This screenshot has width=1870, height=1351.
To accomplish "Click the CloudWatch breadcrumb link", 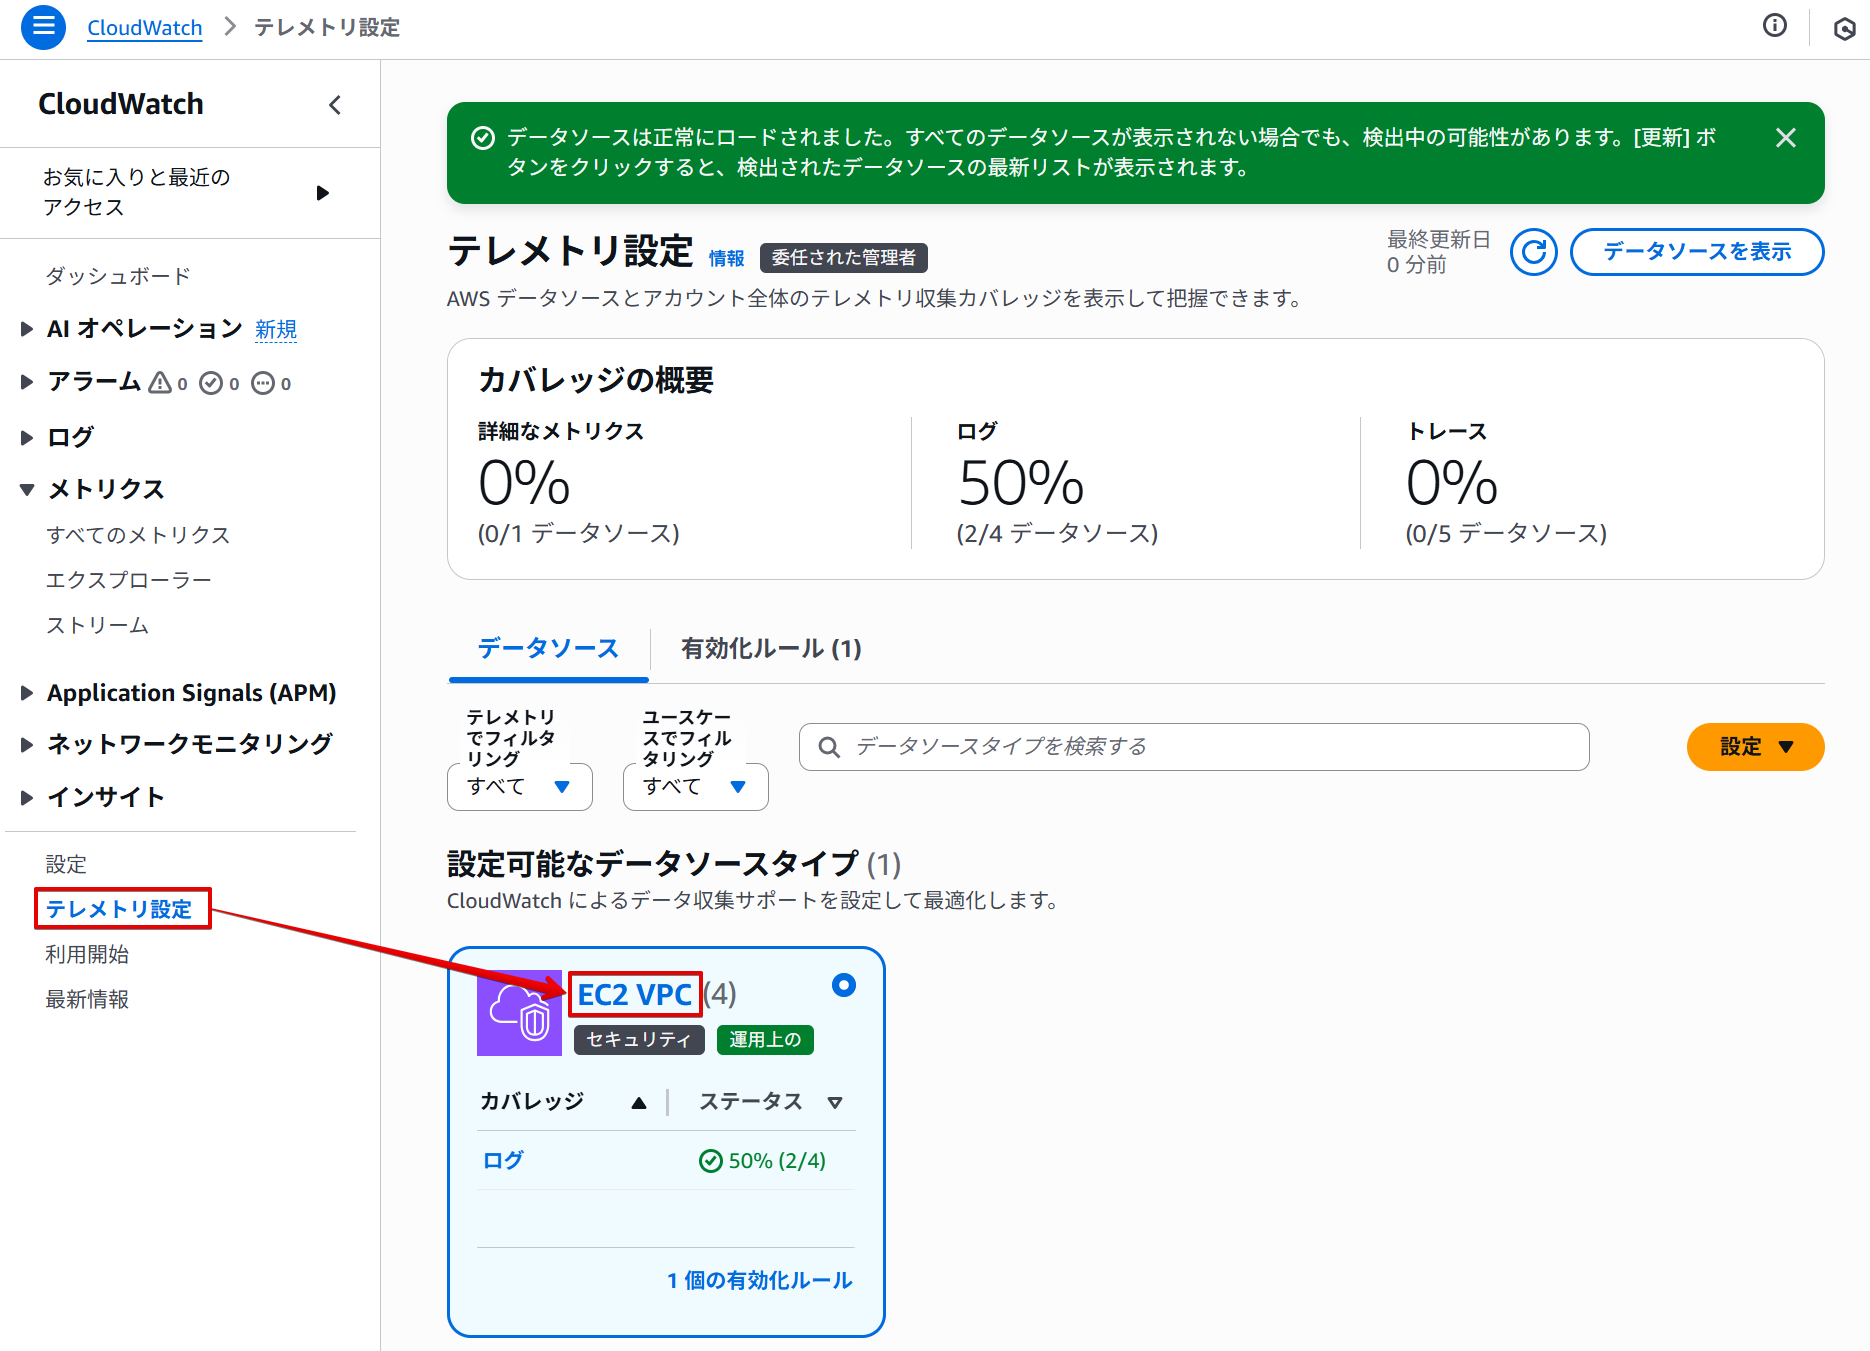I will tap(145, 28).
